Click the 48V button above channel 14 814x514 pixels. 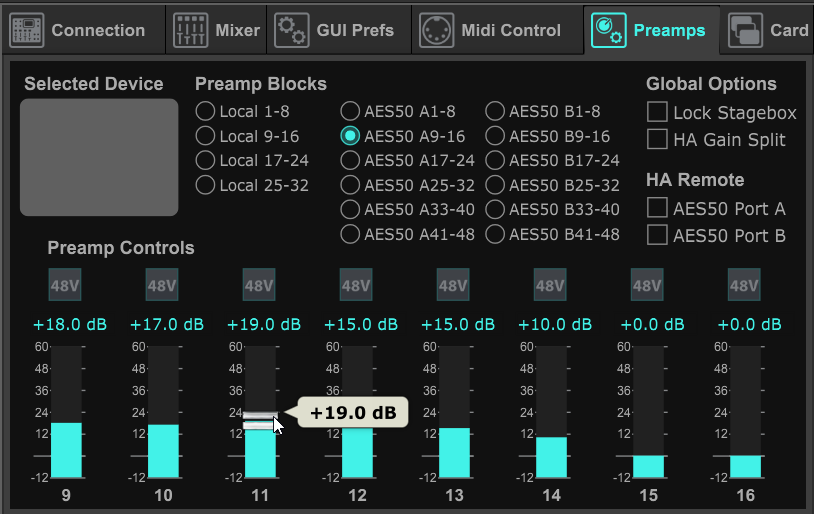point(550,285)
